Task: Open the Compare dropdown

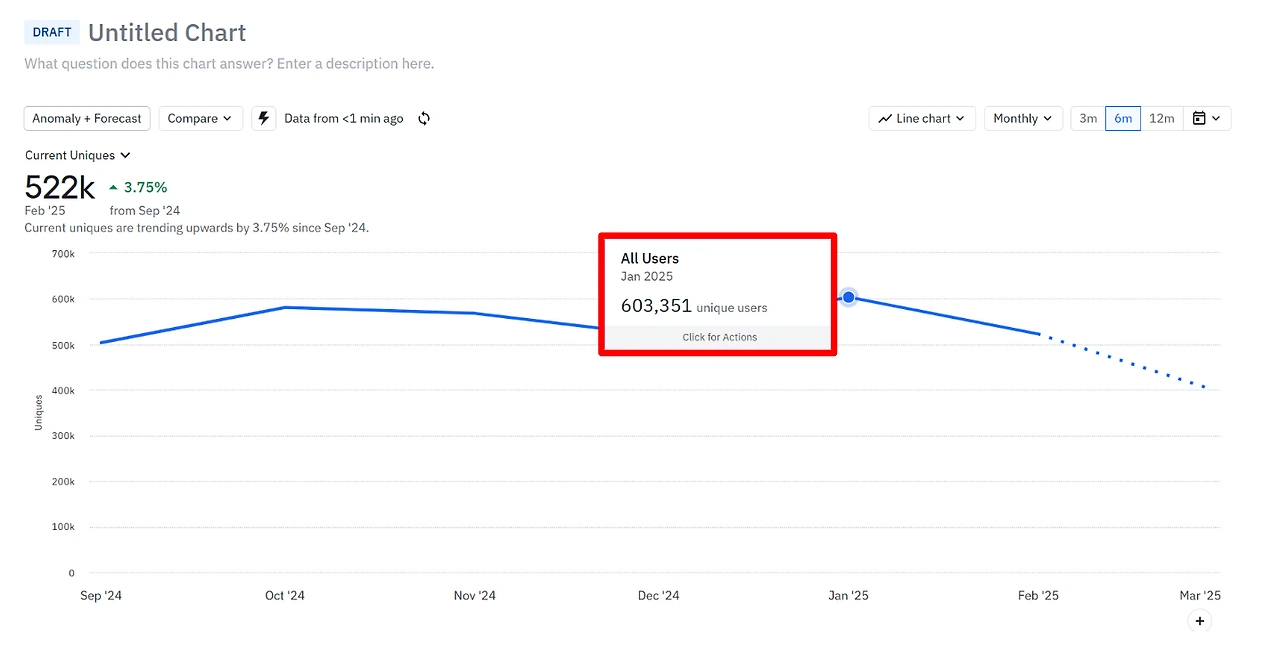Action: click(200, 118)
